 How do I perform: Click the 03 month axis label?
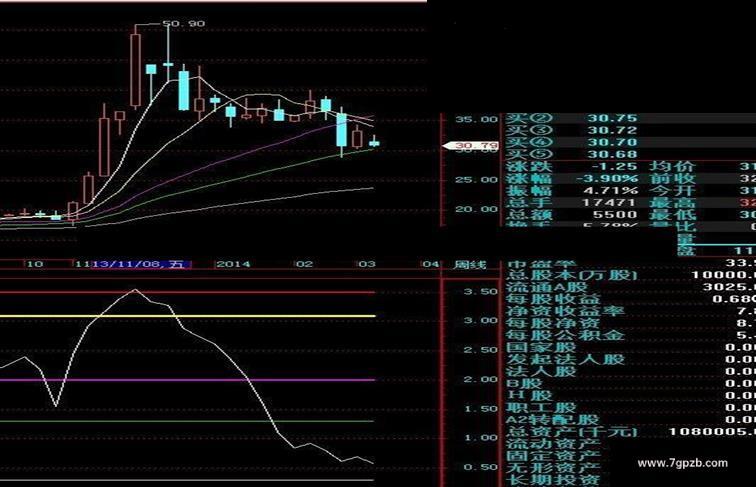point(366,264)
